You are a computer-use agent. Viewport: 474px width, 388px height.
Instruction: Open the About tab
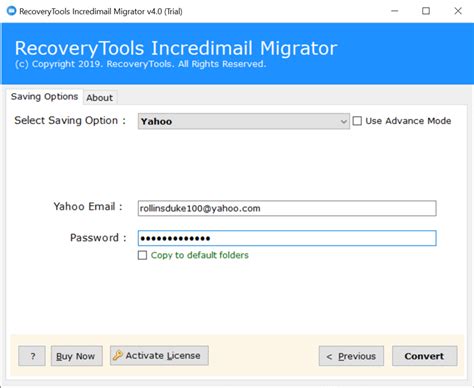tap(100, 98)
